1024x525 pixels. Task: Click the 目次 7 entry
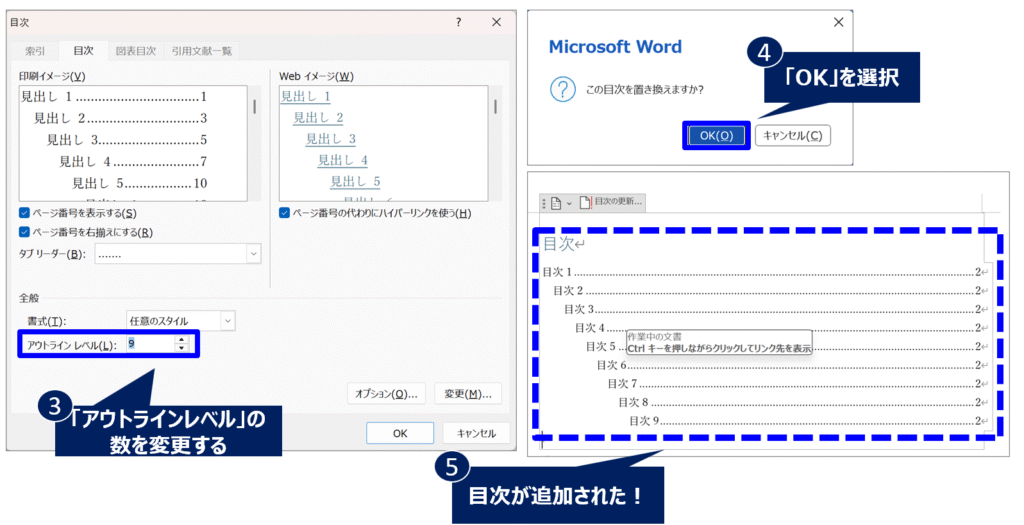coord(797,383)
